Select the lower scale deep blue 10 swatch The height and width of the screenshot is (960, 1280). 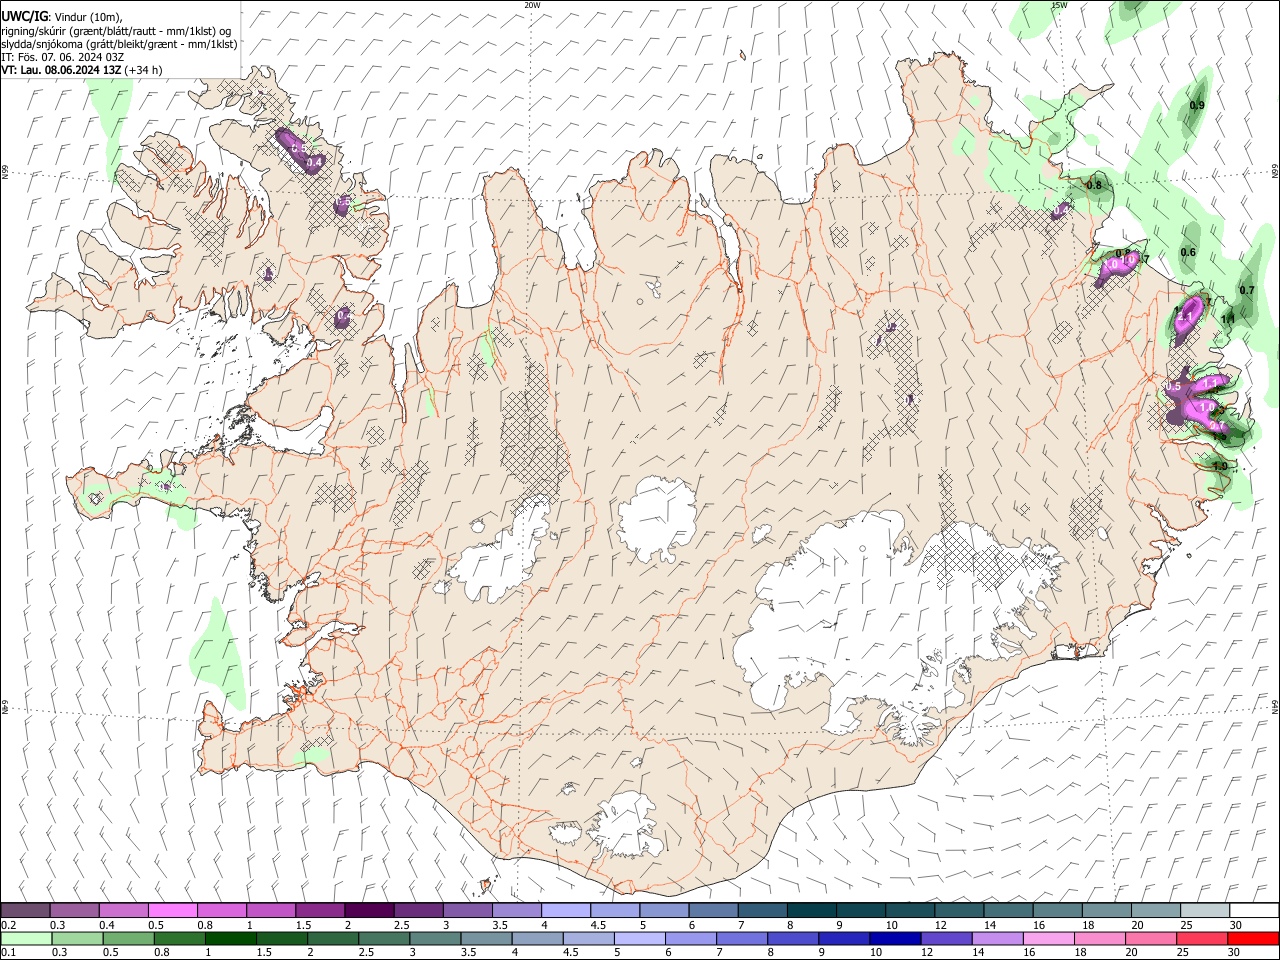tap(894, 938)
